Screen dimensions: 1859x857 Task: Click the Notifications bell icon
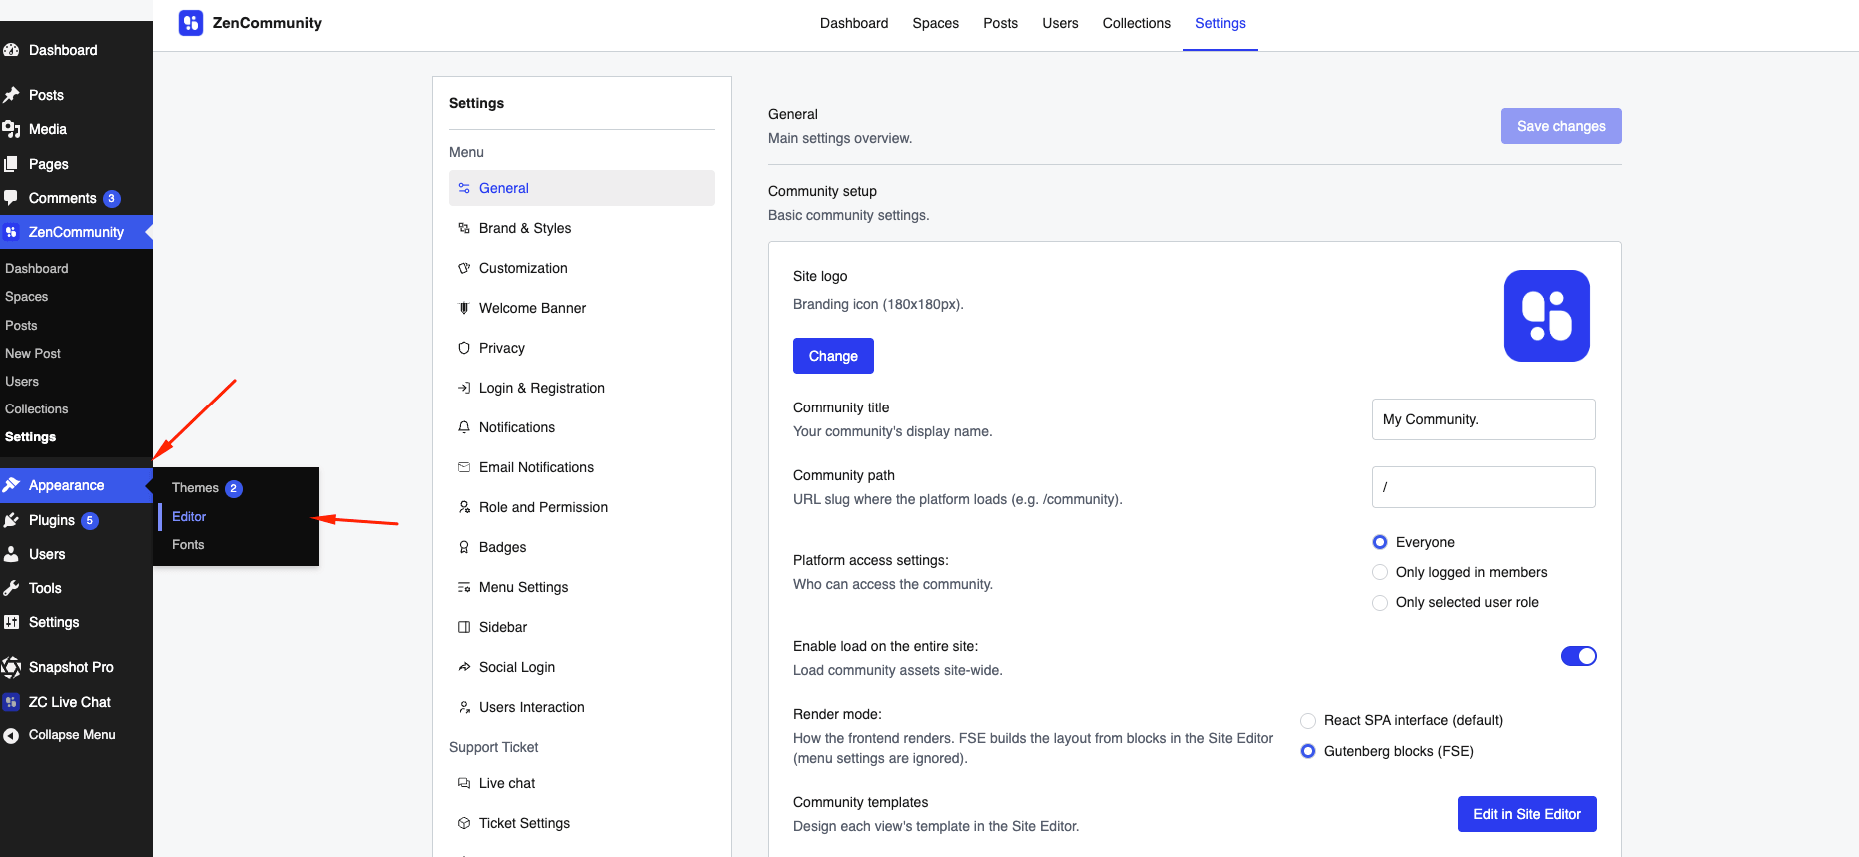click(464, 427)
